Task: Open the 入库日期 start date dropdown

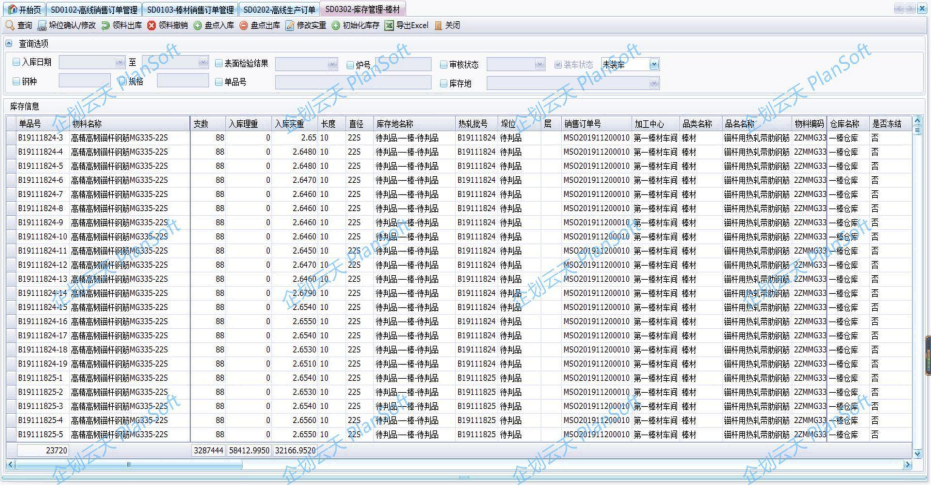Action: point(119,62)
